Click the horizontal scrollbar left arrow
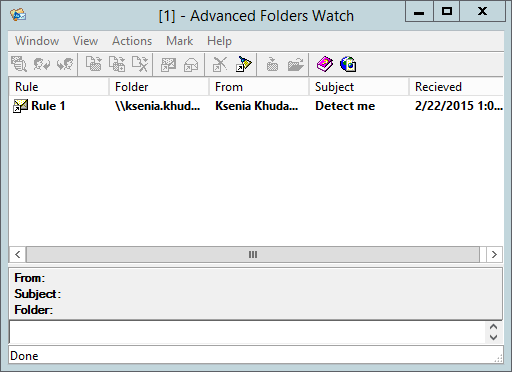Viewport: 512px width, 372px height. (18, 255)
